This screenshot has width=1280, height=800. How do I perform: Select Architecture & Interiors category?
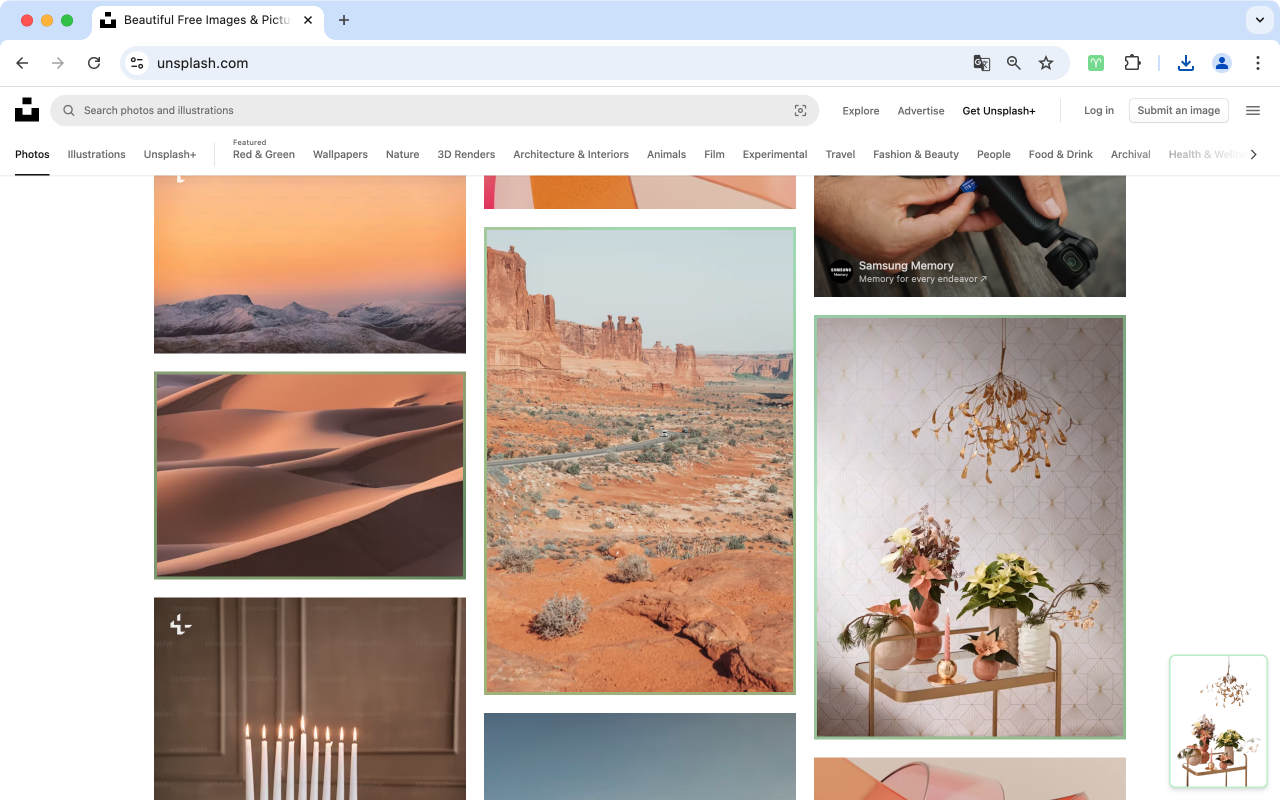(x=570, y=155)
